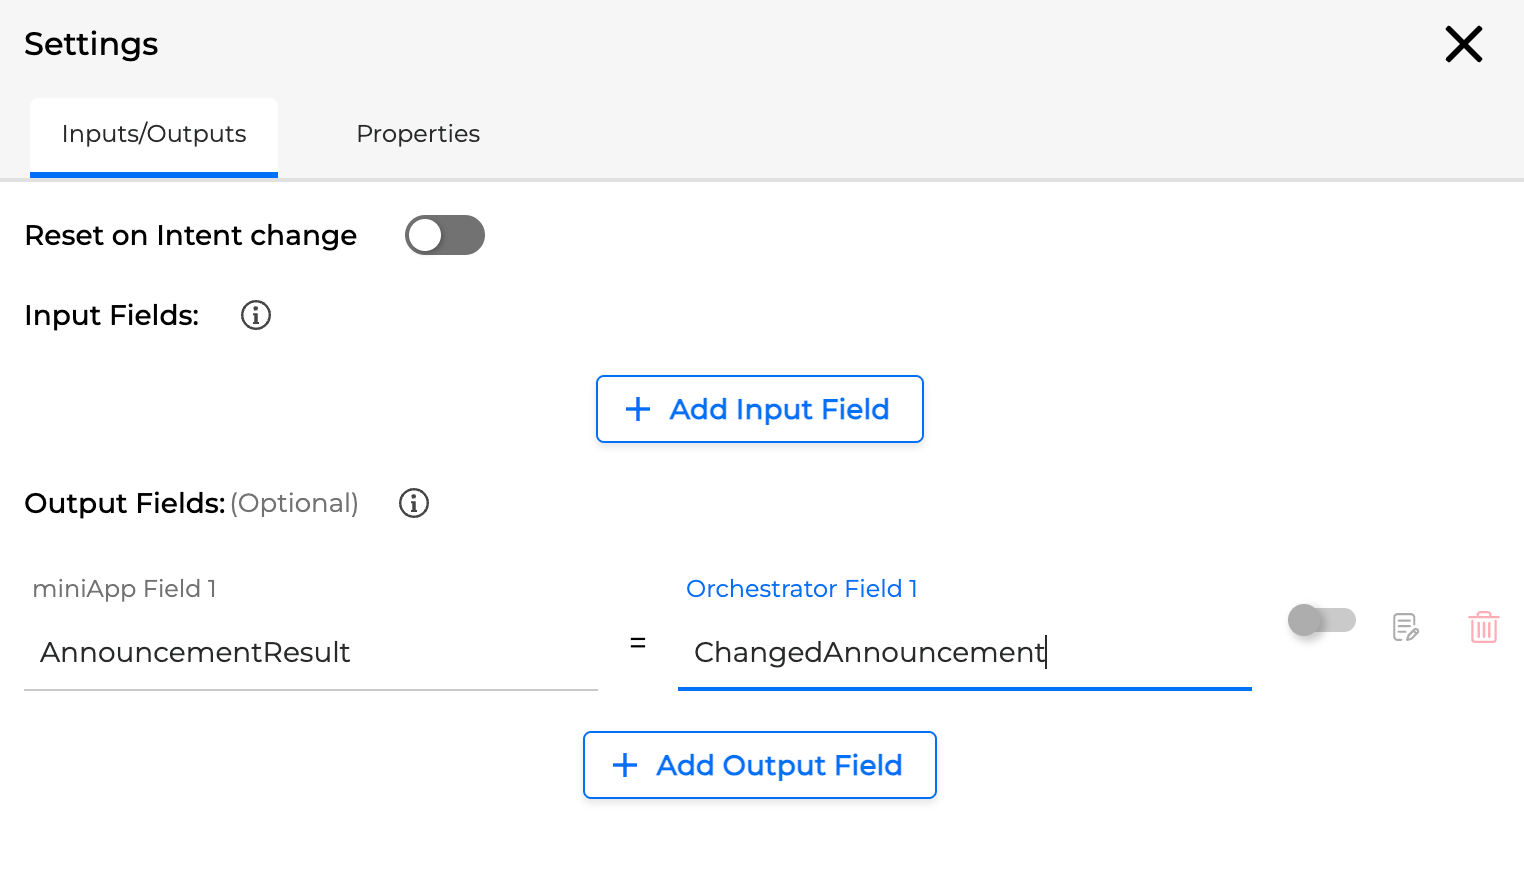Flip the switch next to ChangedAnnouncement field
The image size is (1524, 886).
[1321, 620]
